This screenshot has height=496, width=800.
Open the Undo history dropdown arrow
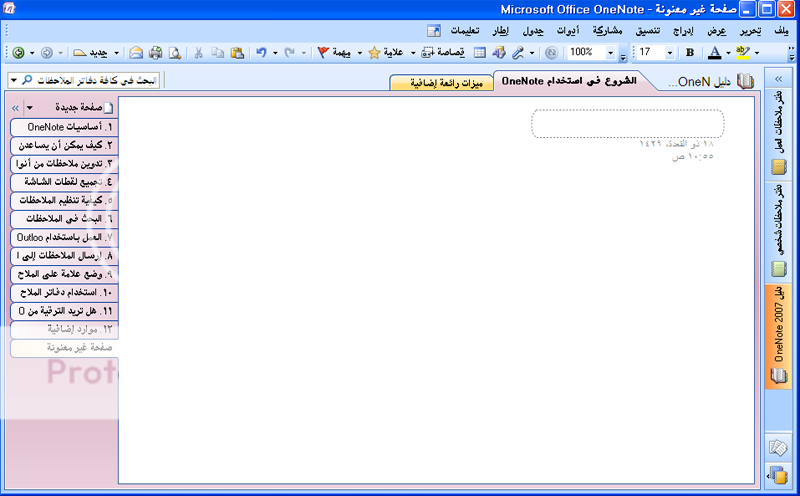click(275, 53)
